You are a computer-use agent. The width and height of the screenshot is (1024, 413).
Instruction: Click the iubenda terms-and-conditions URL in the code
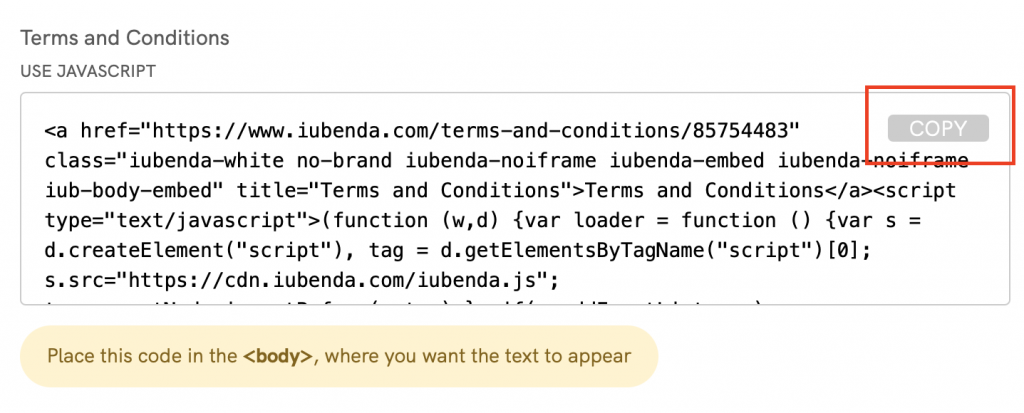[x=470, y=130]
